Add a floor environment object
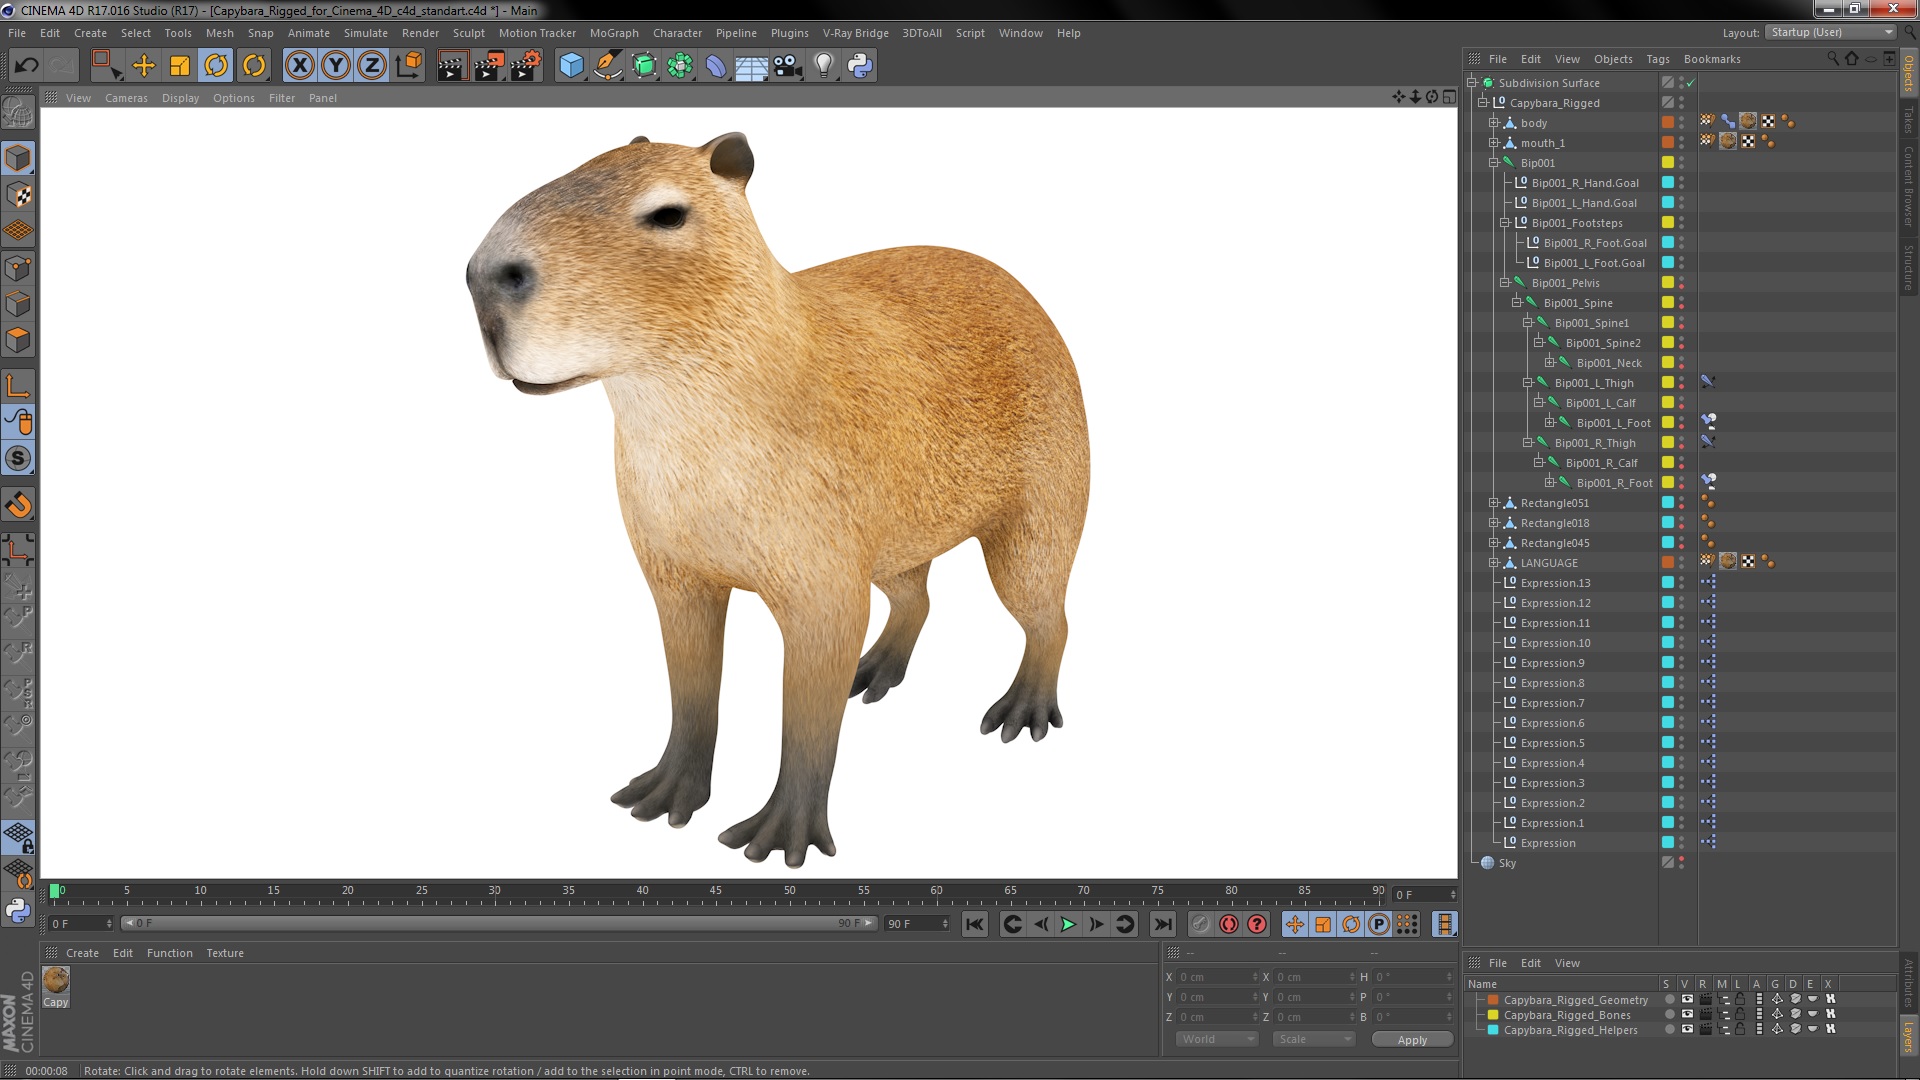The width and height of the screenshot is (1920, 1080). (752, 66)
